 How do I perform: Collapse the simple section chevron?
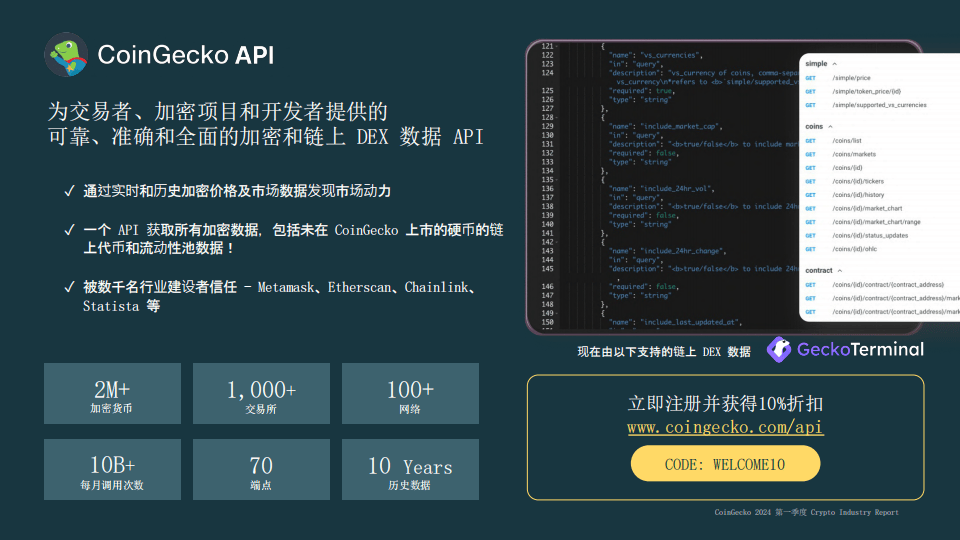tap(834, 64)
